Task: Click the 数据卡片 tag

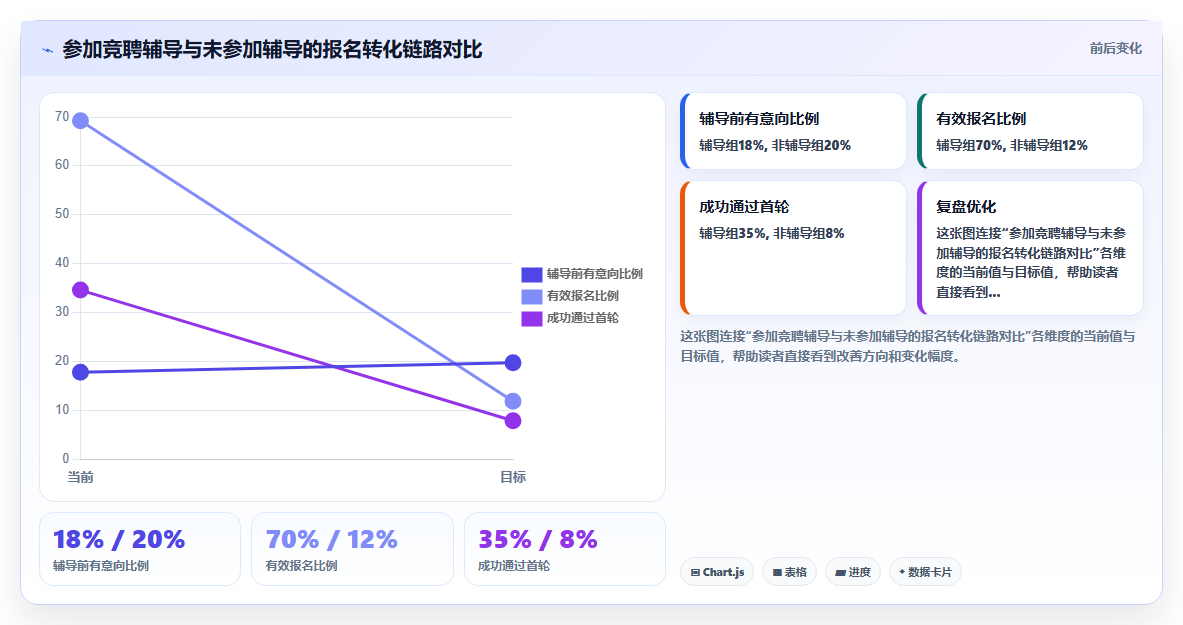Action: [925, 572]
